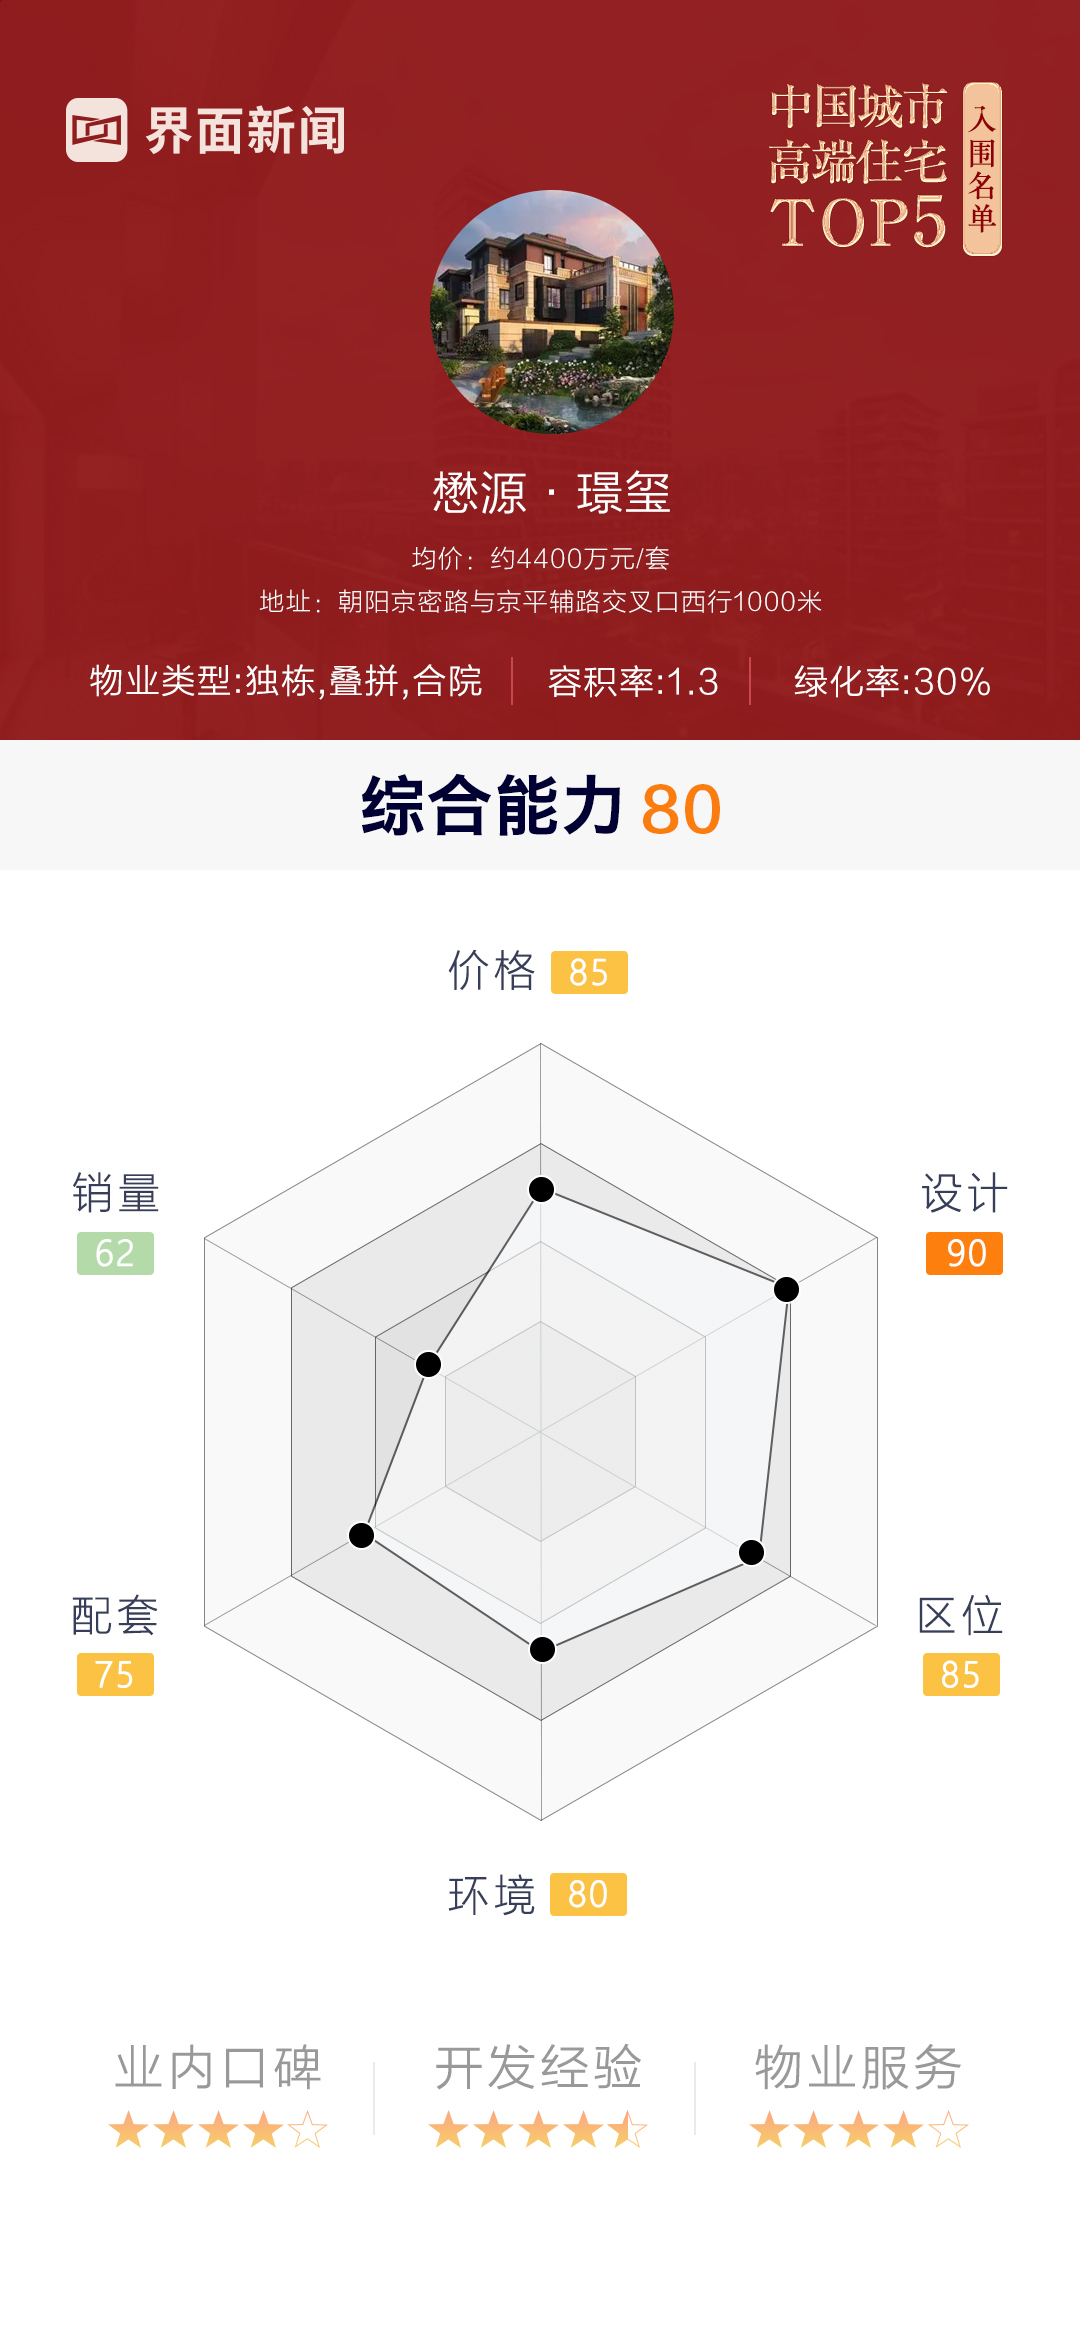Click the 环境 80 score badge
Viewport: 1080px width, 2344px height.
click(588, 1894)
